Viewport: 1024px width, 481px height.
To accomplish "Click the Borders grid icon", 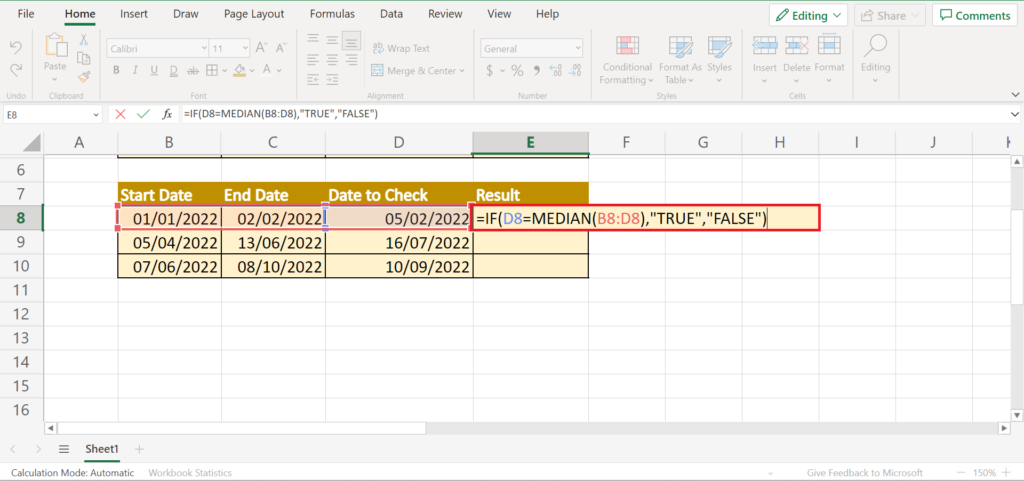I will [212, 70].
